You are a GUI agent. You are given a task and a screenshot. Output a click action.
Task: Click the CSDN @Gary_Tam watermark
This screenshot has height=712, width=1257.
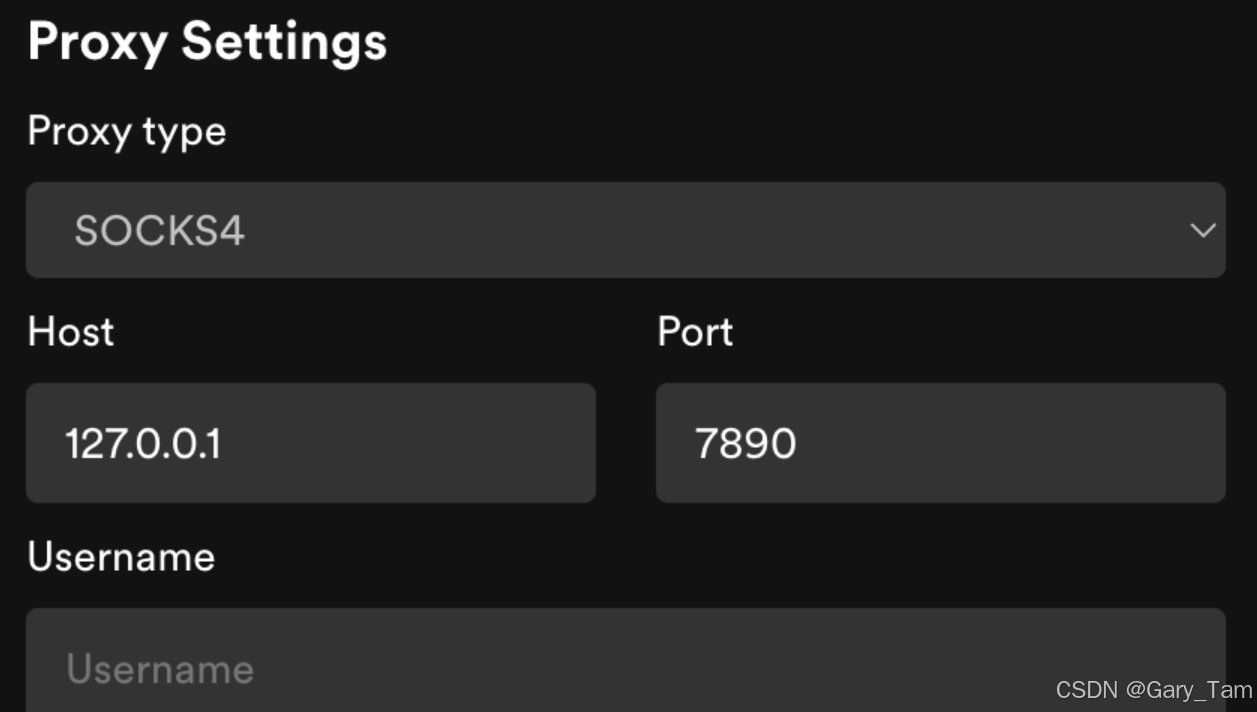pyautogui.click(x=1153, y=690)
